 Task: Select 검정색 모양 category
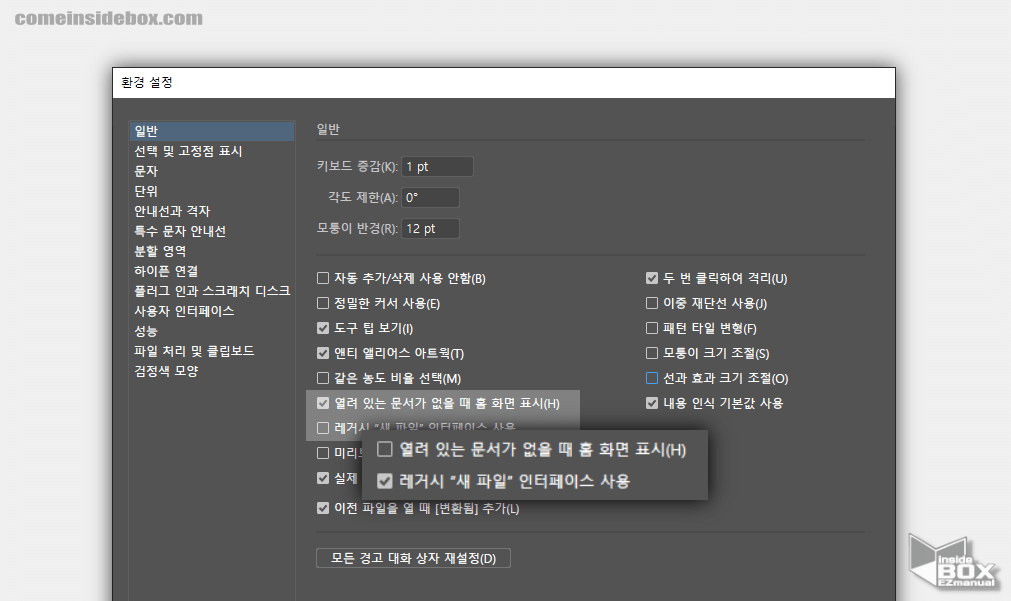pyautogui.click(x=166, y=371)
